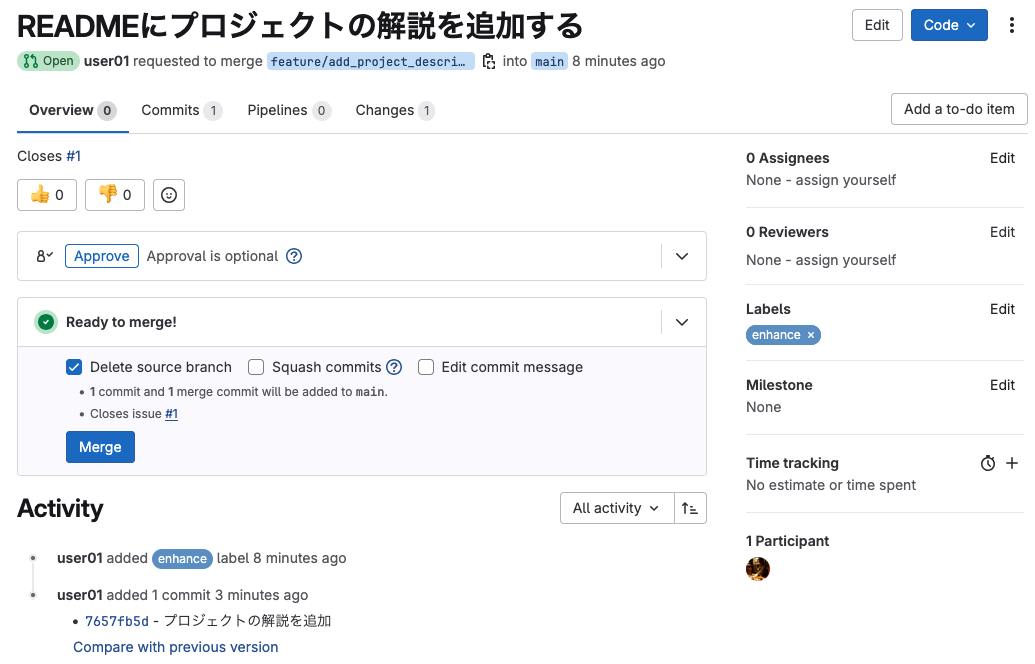Copy the source branch name icon
Image resolution: width=1035 pixels, height=664 pixels.
pos(489,61)
